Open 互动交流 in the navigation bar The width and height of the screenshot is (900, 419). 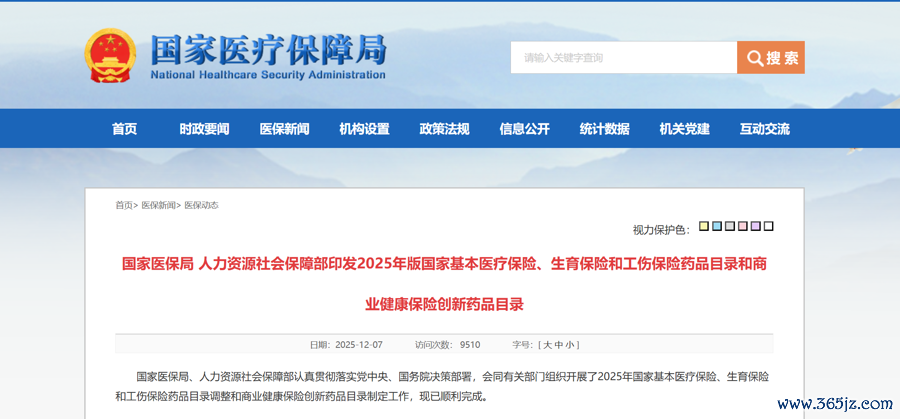tap(764, 129)
